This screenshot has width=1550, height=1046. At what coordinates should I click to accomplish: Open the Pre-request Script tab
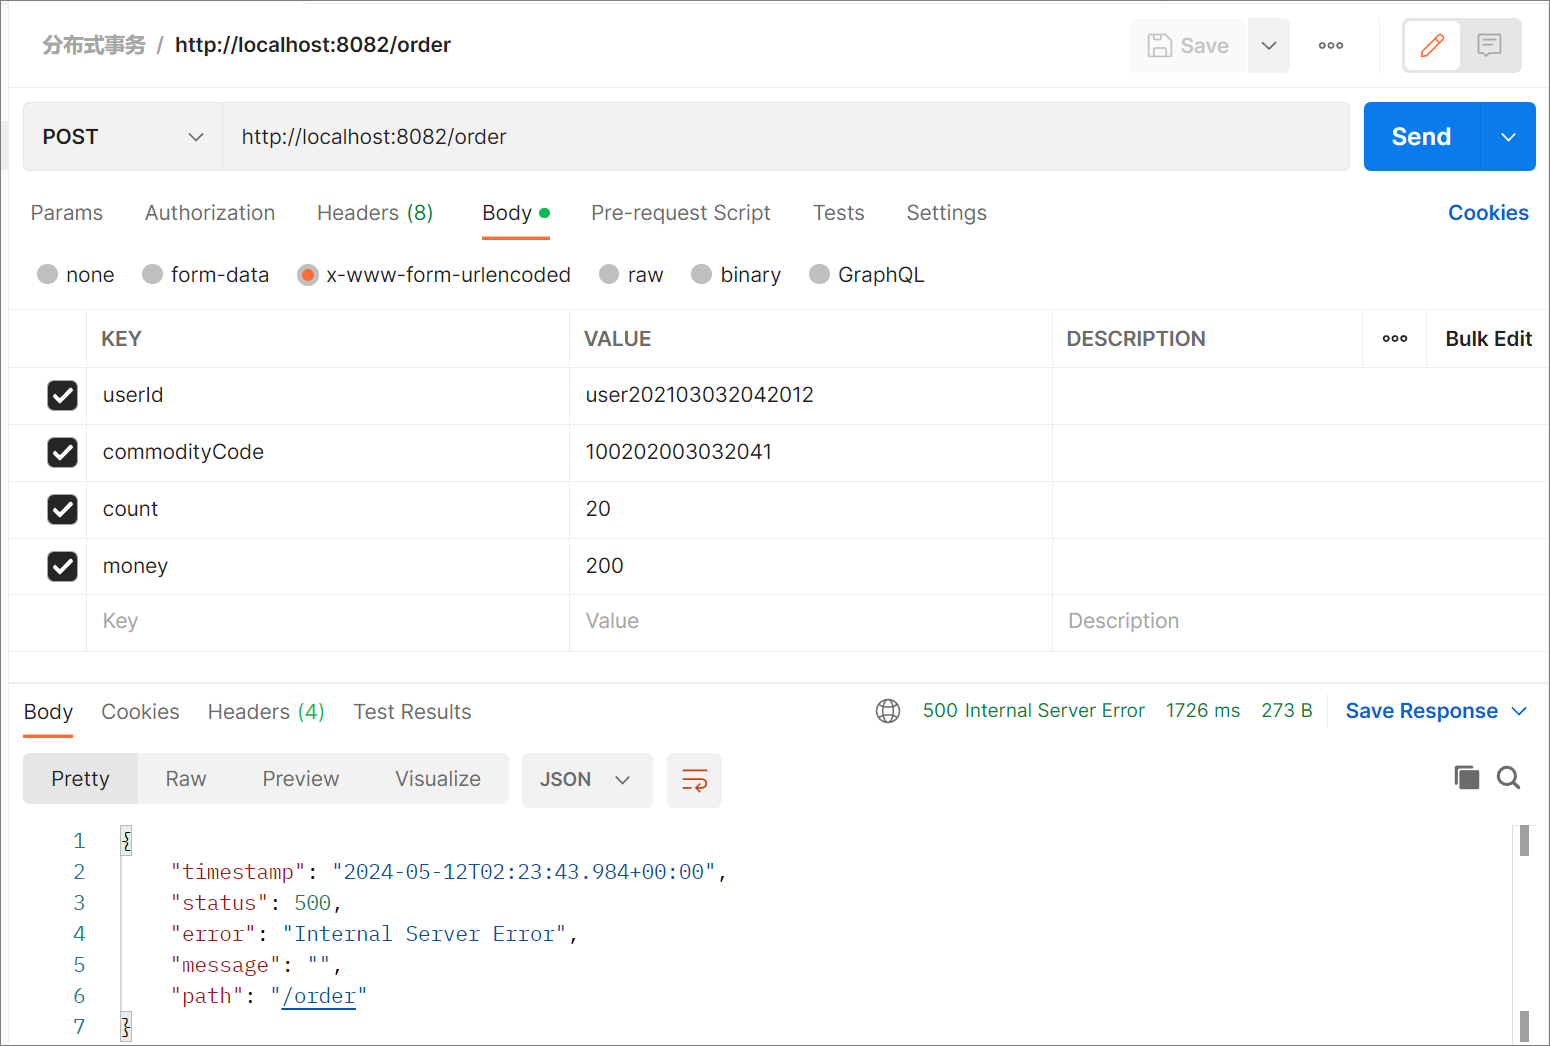(x=681, y=213)
